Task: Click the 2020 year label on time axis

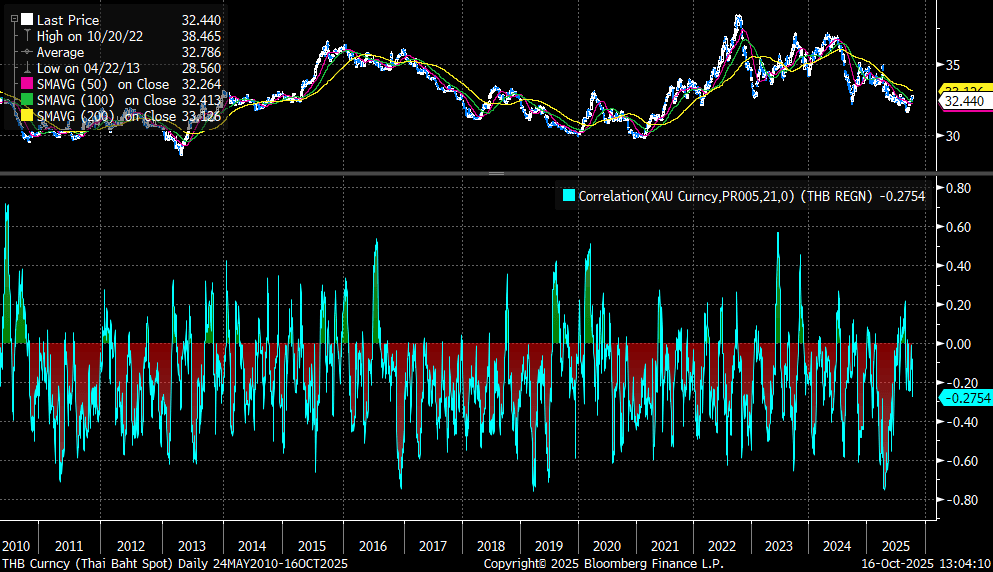Action: click(607, 546)
